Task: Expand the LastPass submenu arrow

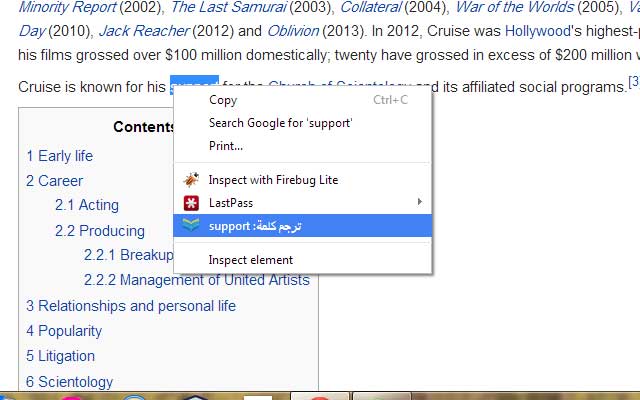Action: (419, 203)
